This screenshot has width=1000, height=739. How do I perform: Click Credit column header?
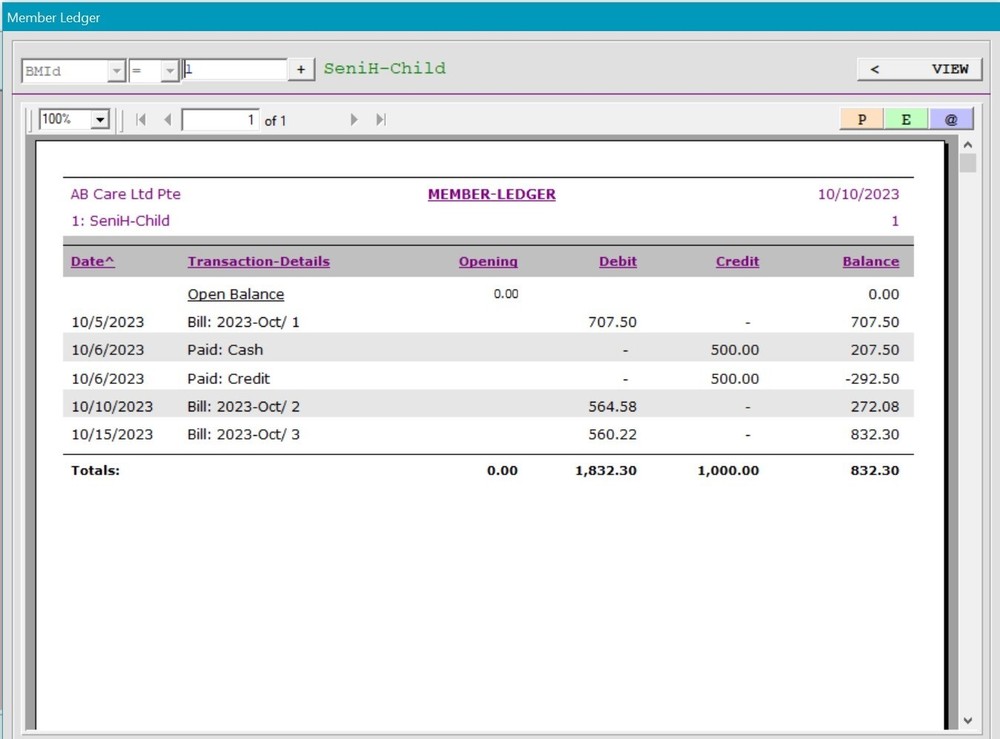[737, 261]
